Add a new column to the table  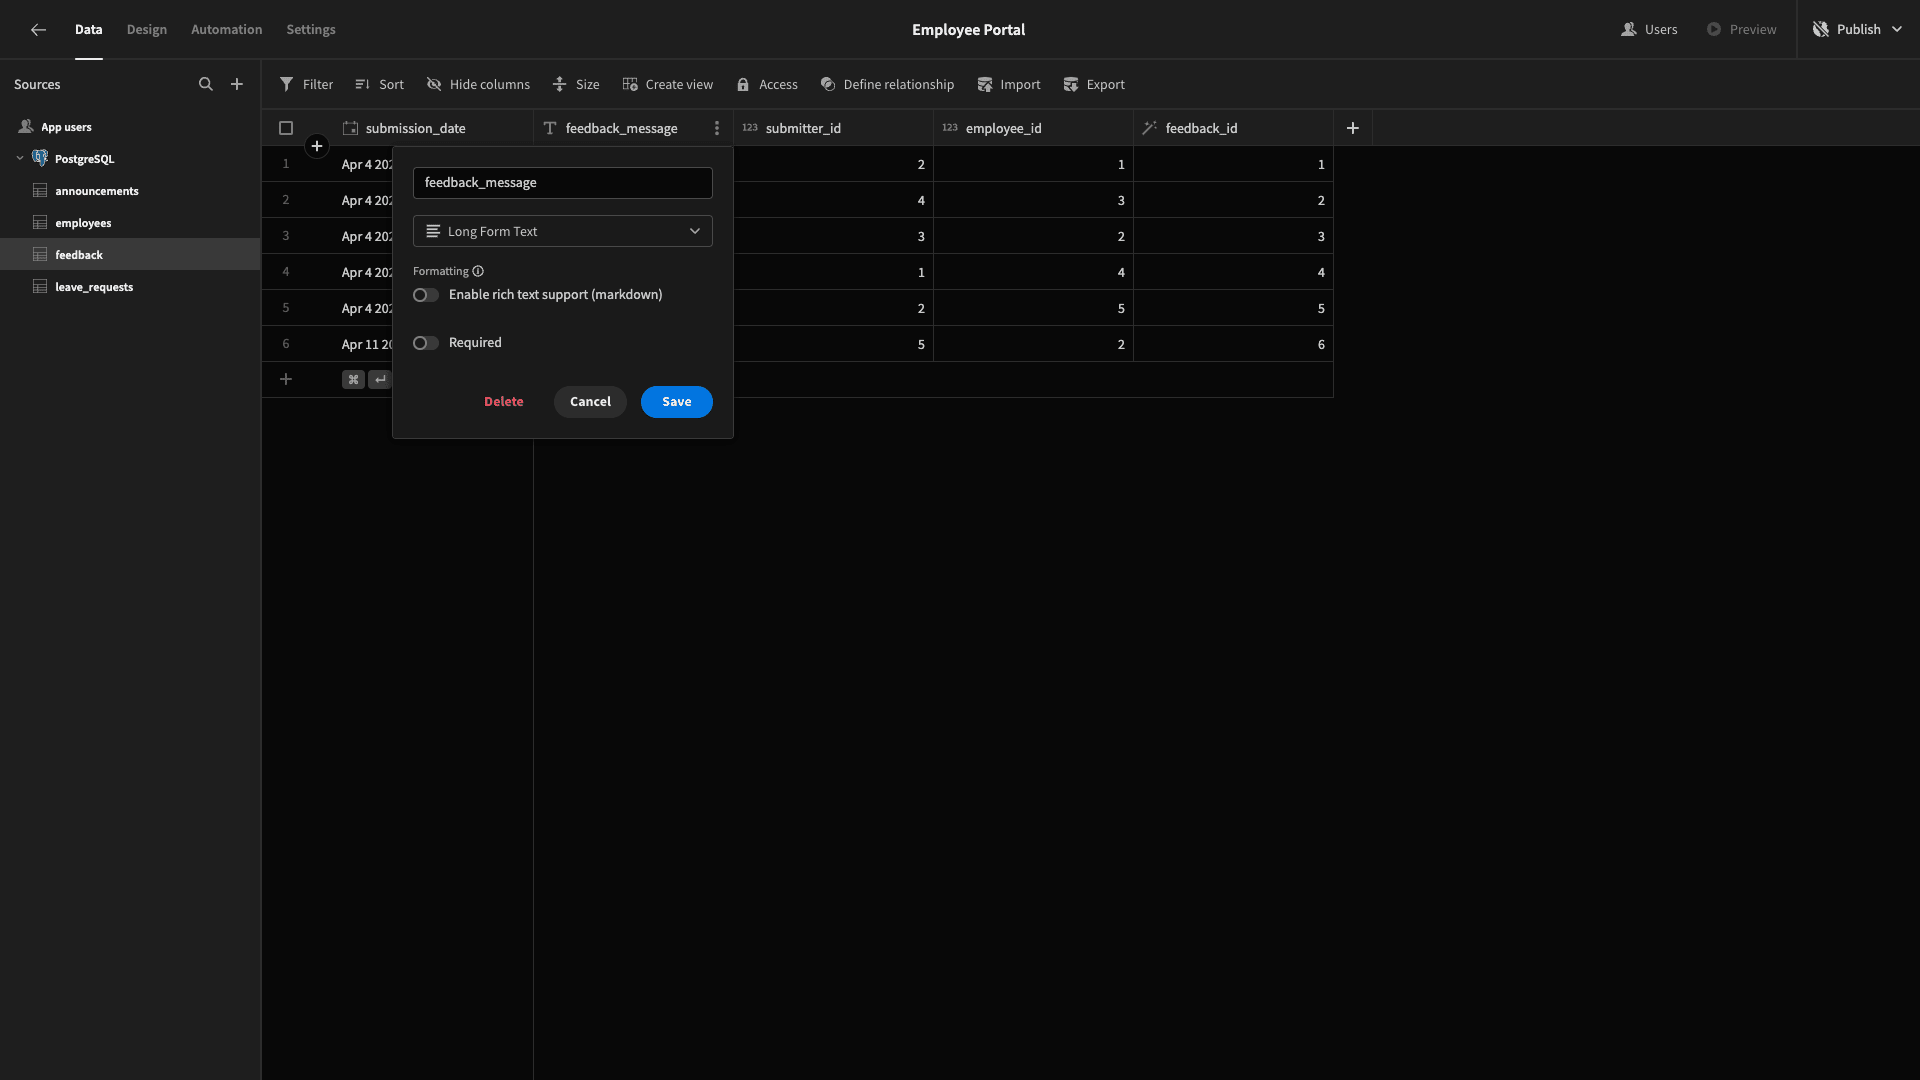[x=1353, y=128]
